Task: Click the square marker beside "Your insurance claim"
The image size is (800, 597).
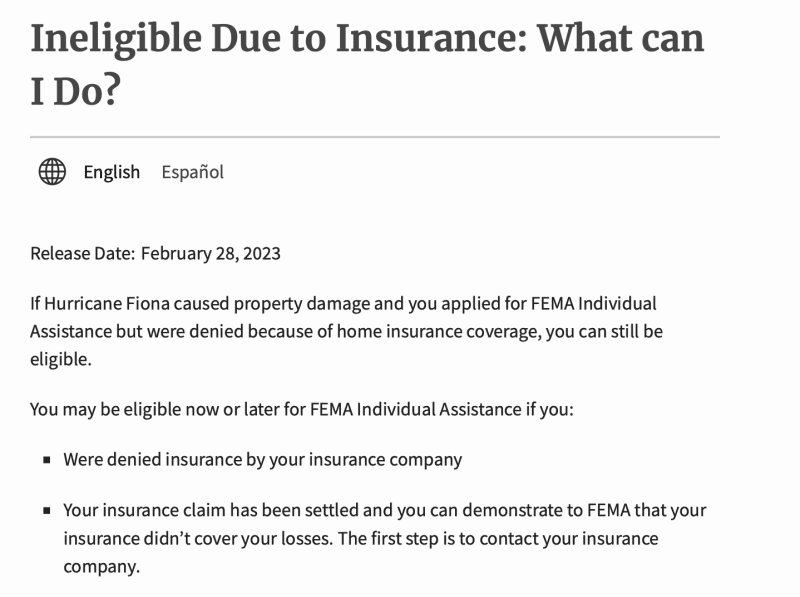Action: [47, 511]
